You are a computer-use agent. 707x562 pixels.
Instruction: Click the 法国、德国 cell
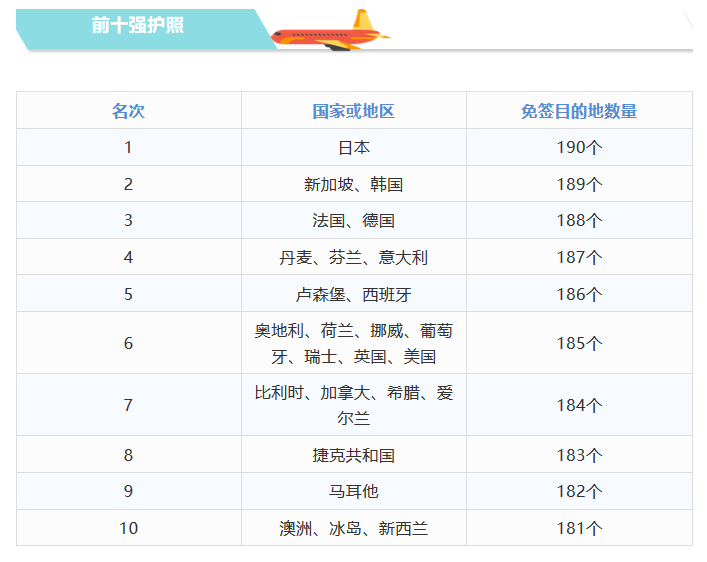(x=354, y=221)
